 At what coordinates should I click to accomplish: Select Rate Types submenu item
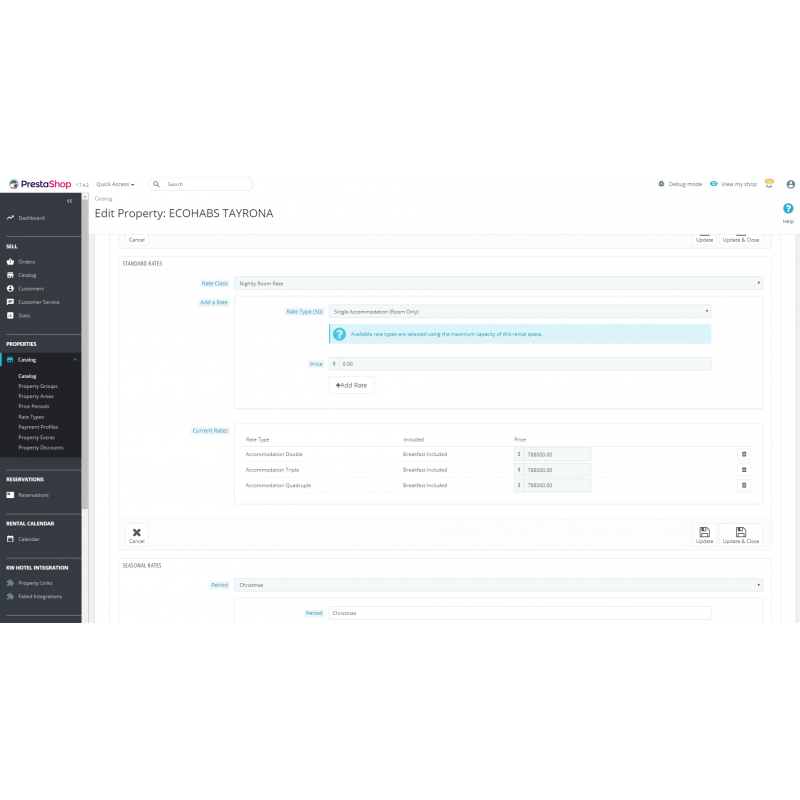[x=31, y=417]
